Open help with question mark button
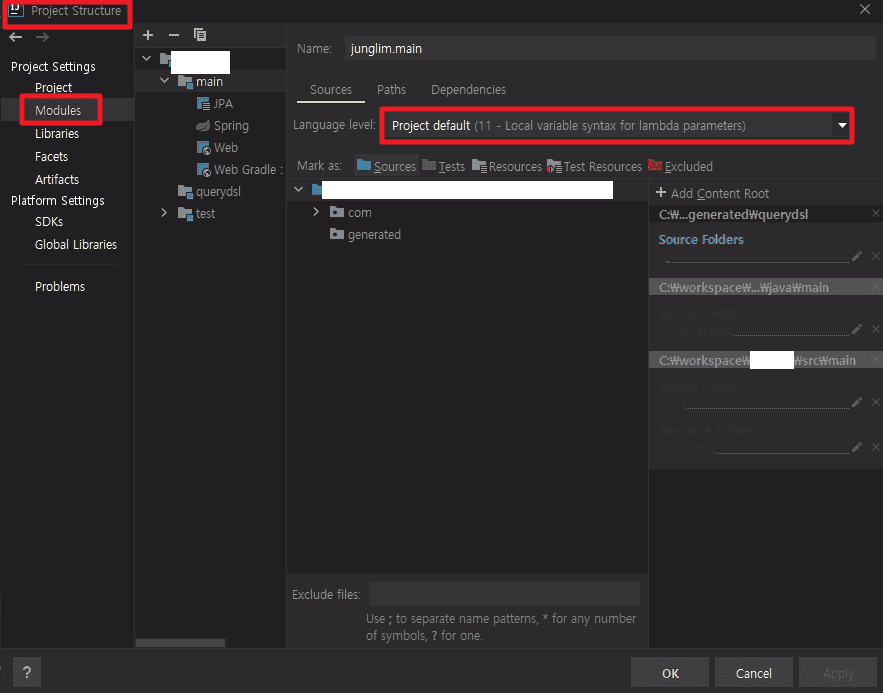The height and width of the screenshot is (693, 883). coord(26,672)
